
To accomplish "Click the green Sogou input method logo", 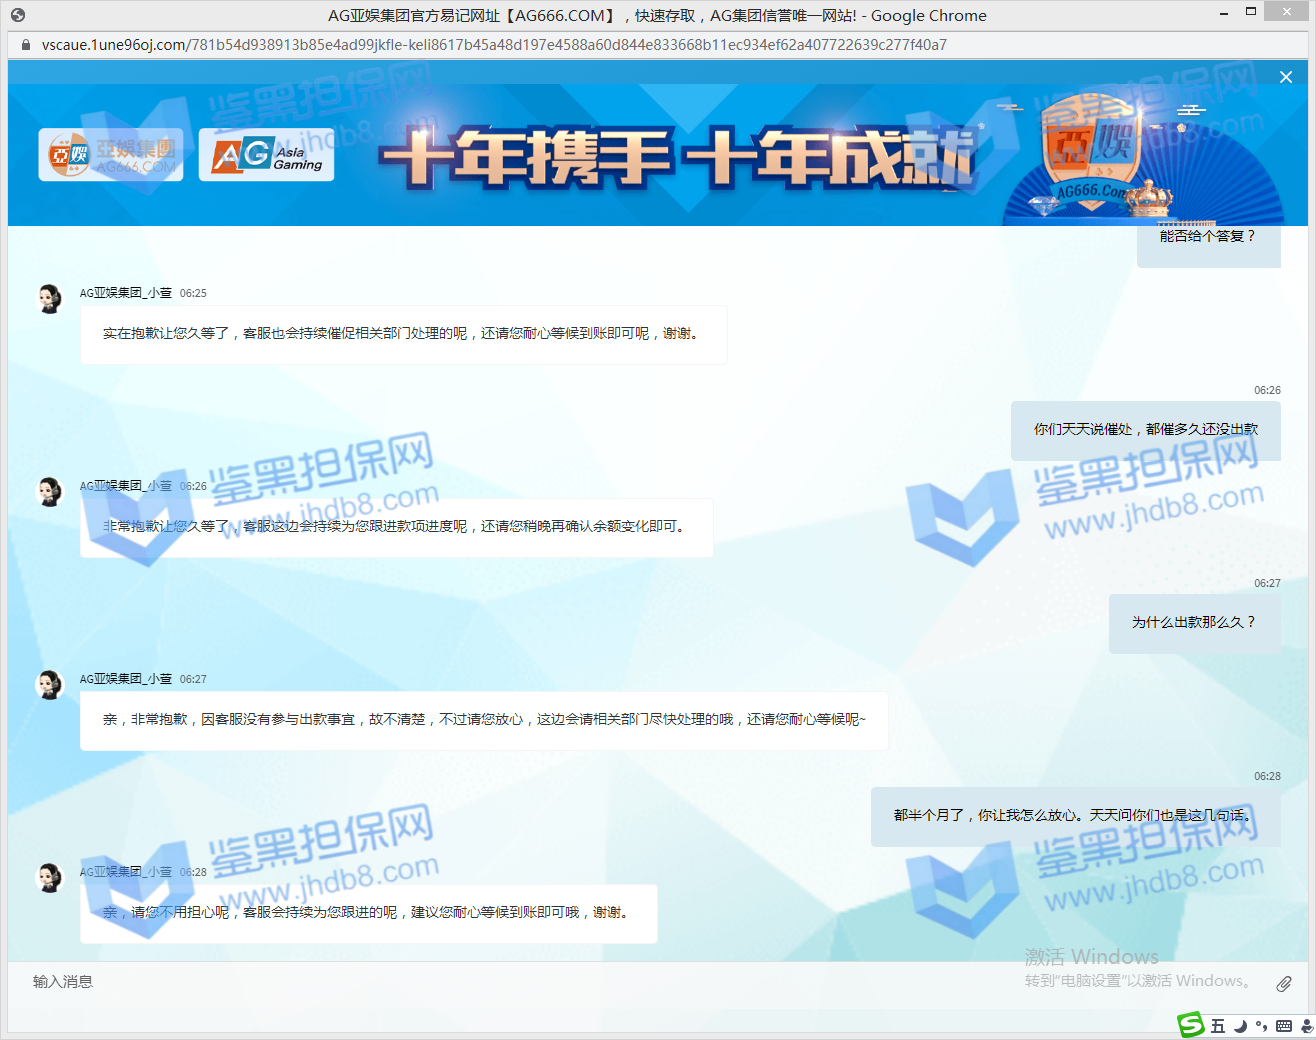I will point(1190,1025).
